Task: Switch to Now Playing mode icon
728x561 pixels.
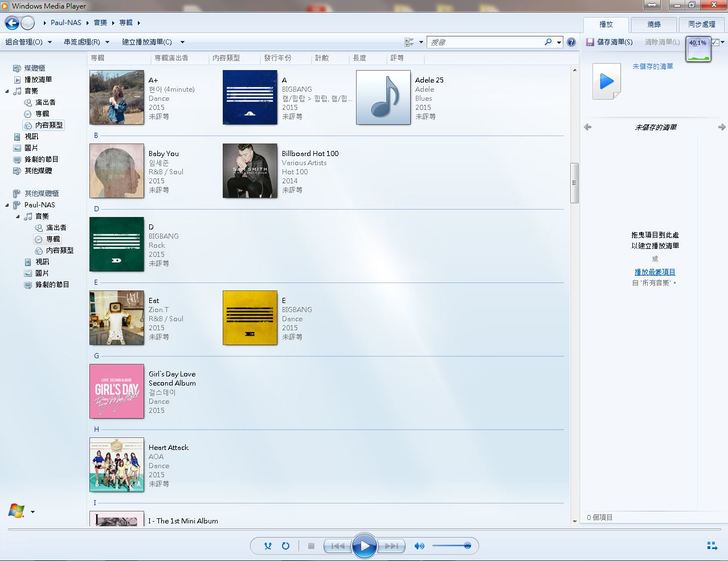Action: pos(711,546)
